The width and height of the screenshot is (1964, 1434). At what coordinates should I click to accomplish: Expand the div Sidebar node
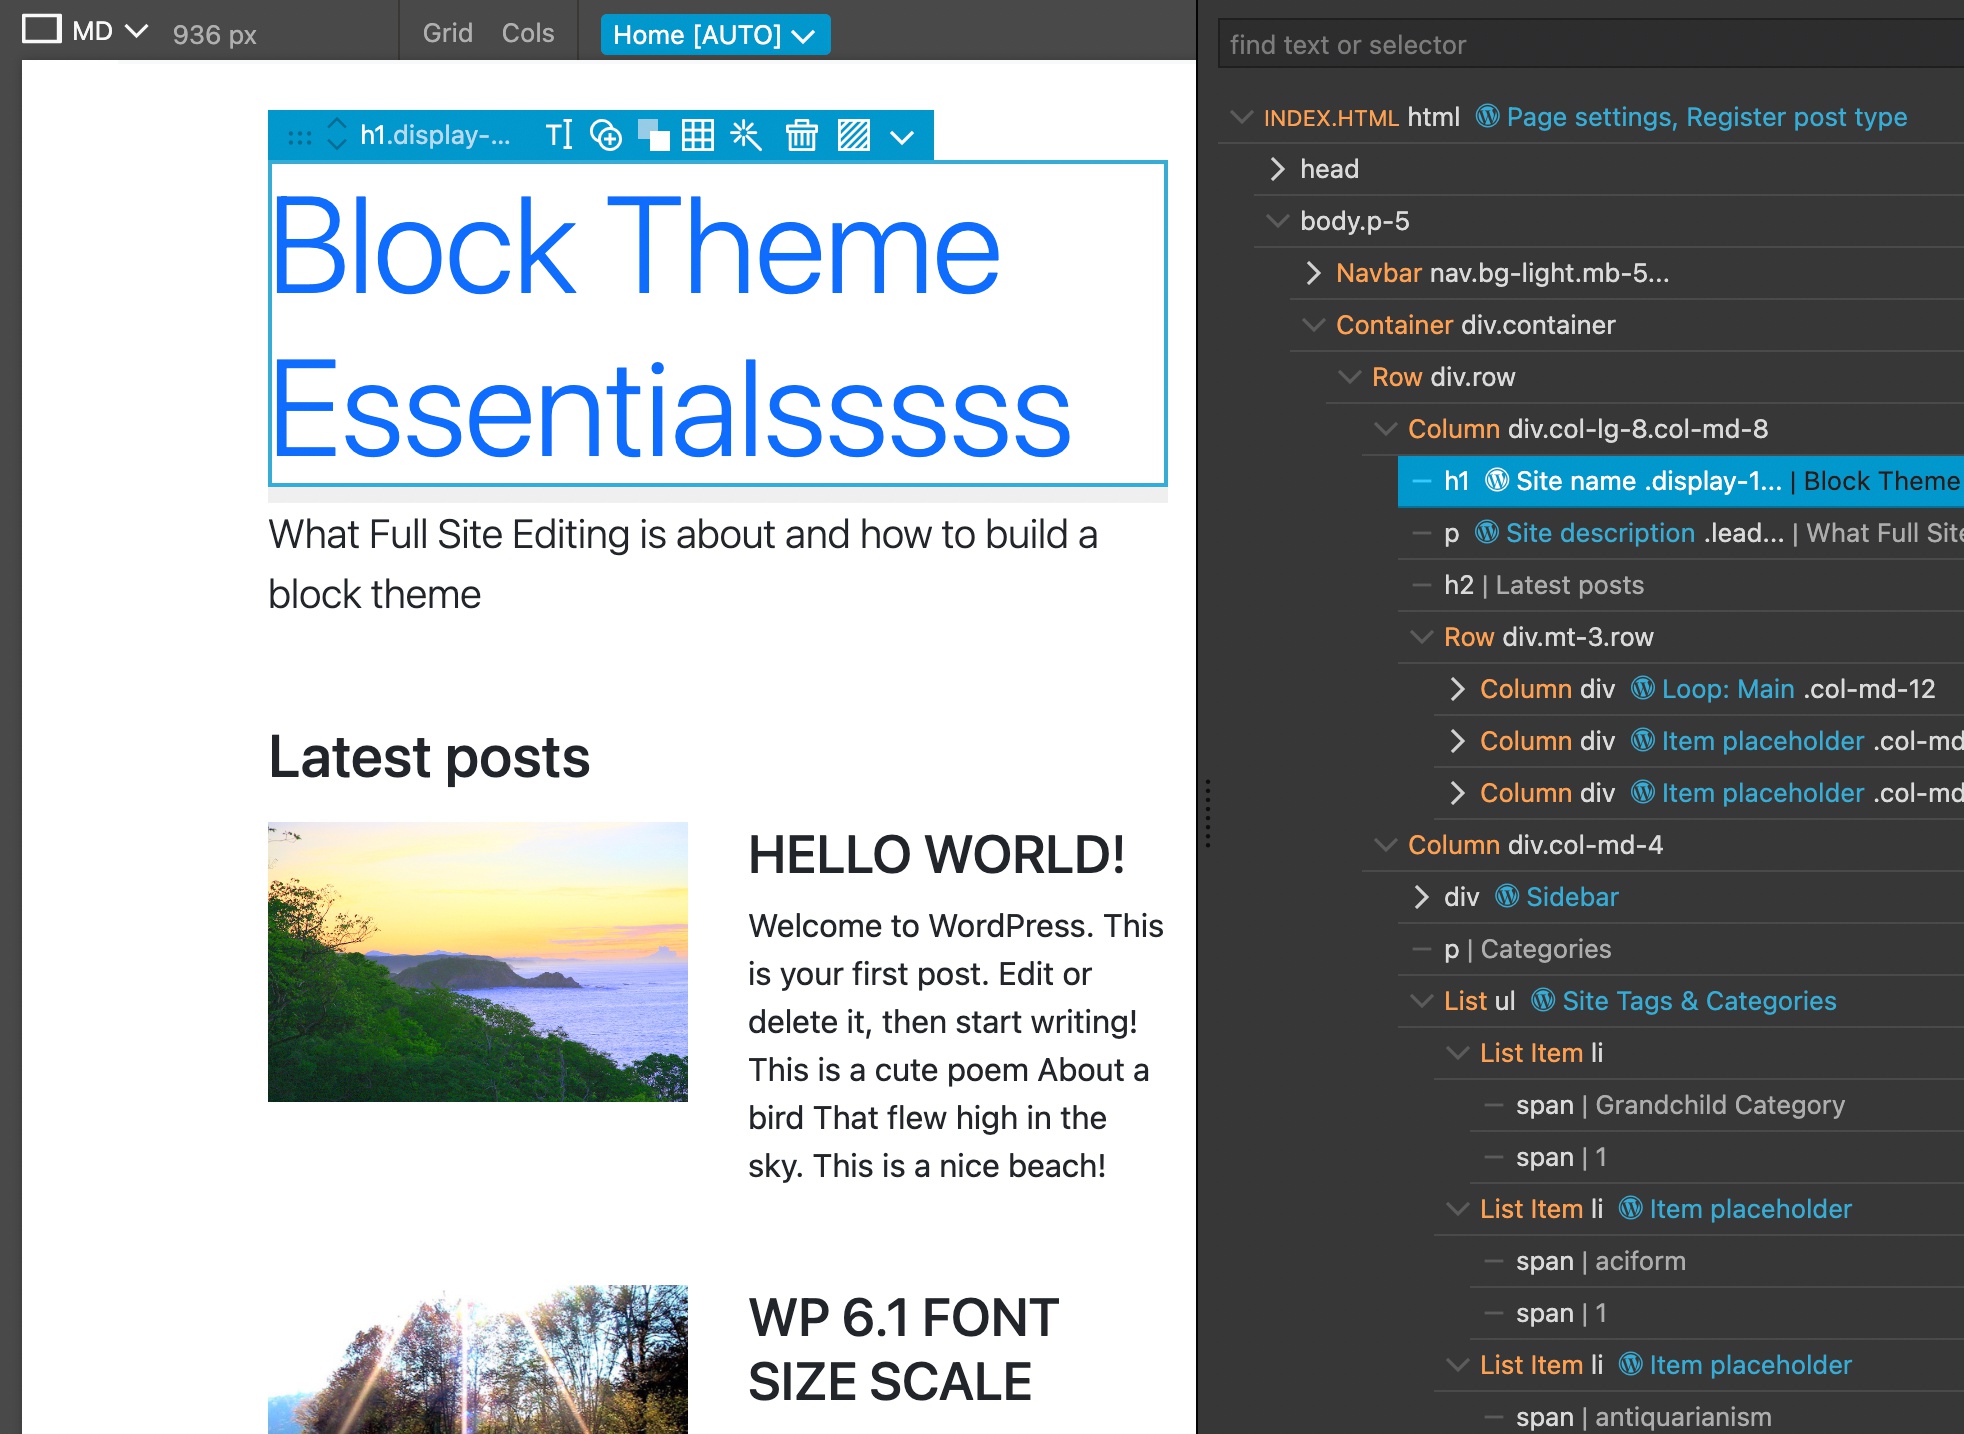click(x=1421, y=897)
